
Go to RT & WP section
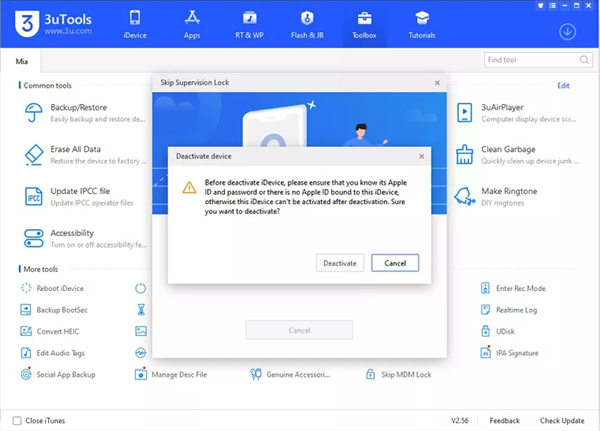pos(250,25)
